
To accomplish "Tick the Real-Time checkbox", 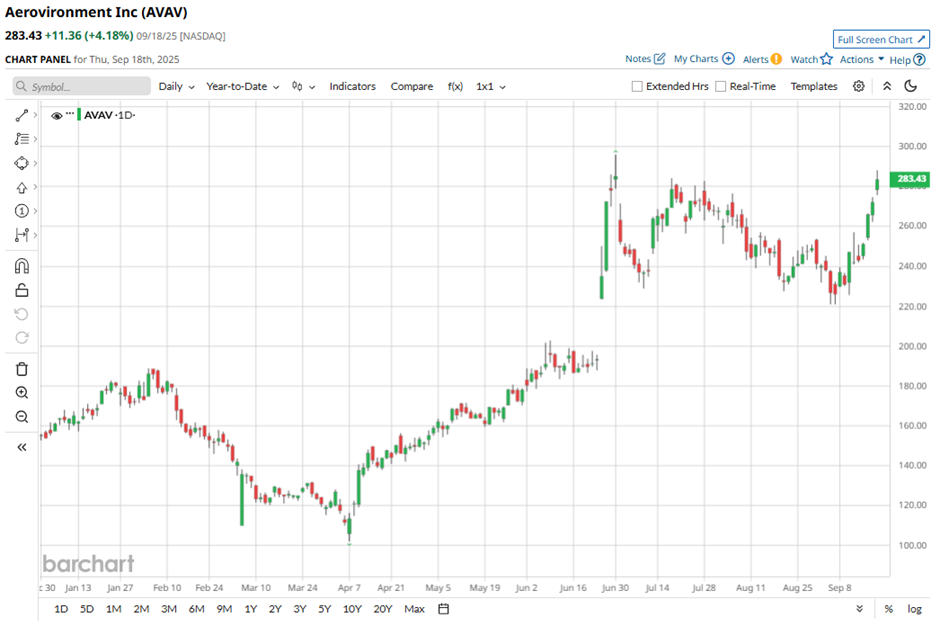I will coord(721,86).
